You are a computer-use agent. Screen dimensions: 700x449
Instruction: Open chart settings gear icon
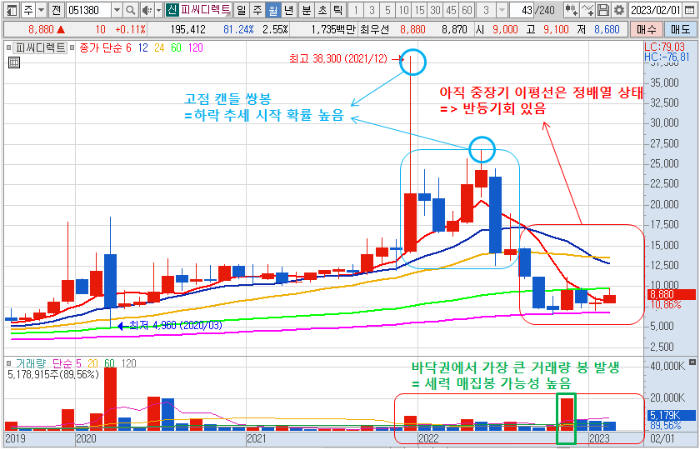[619, 10]
